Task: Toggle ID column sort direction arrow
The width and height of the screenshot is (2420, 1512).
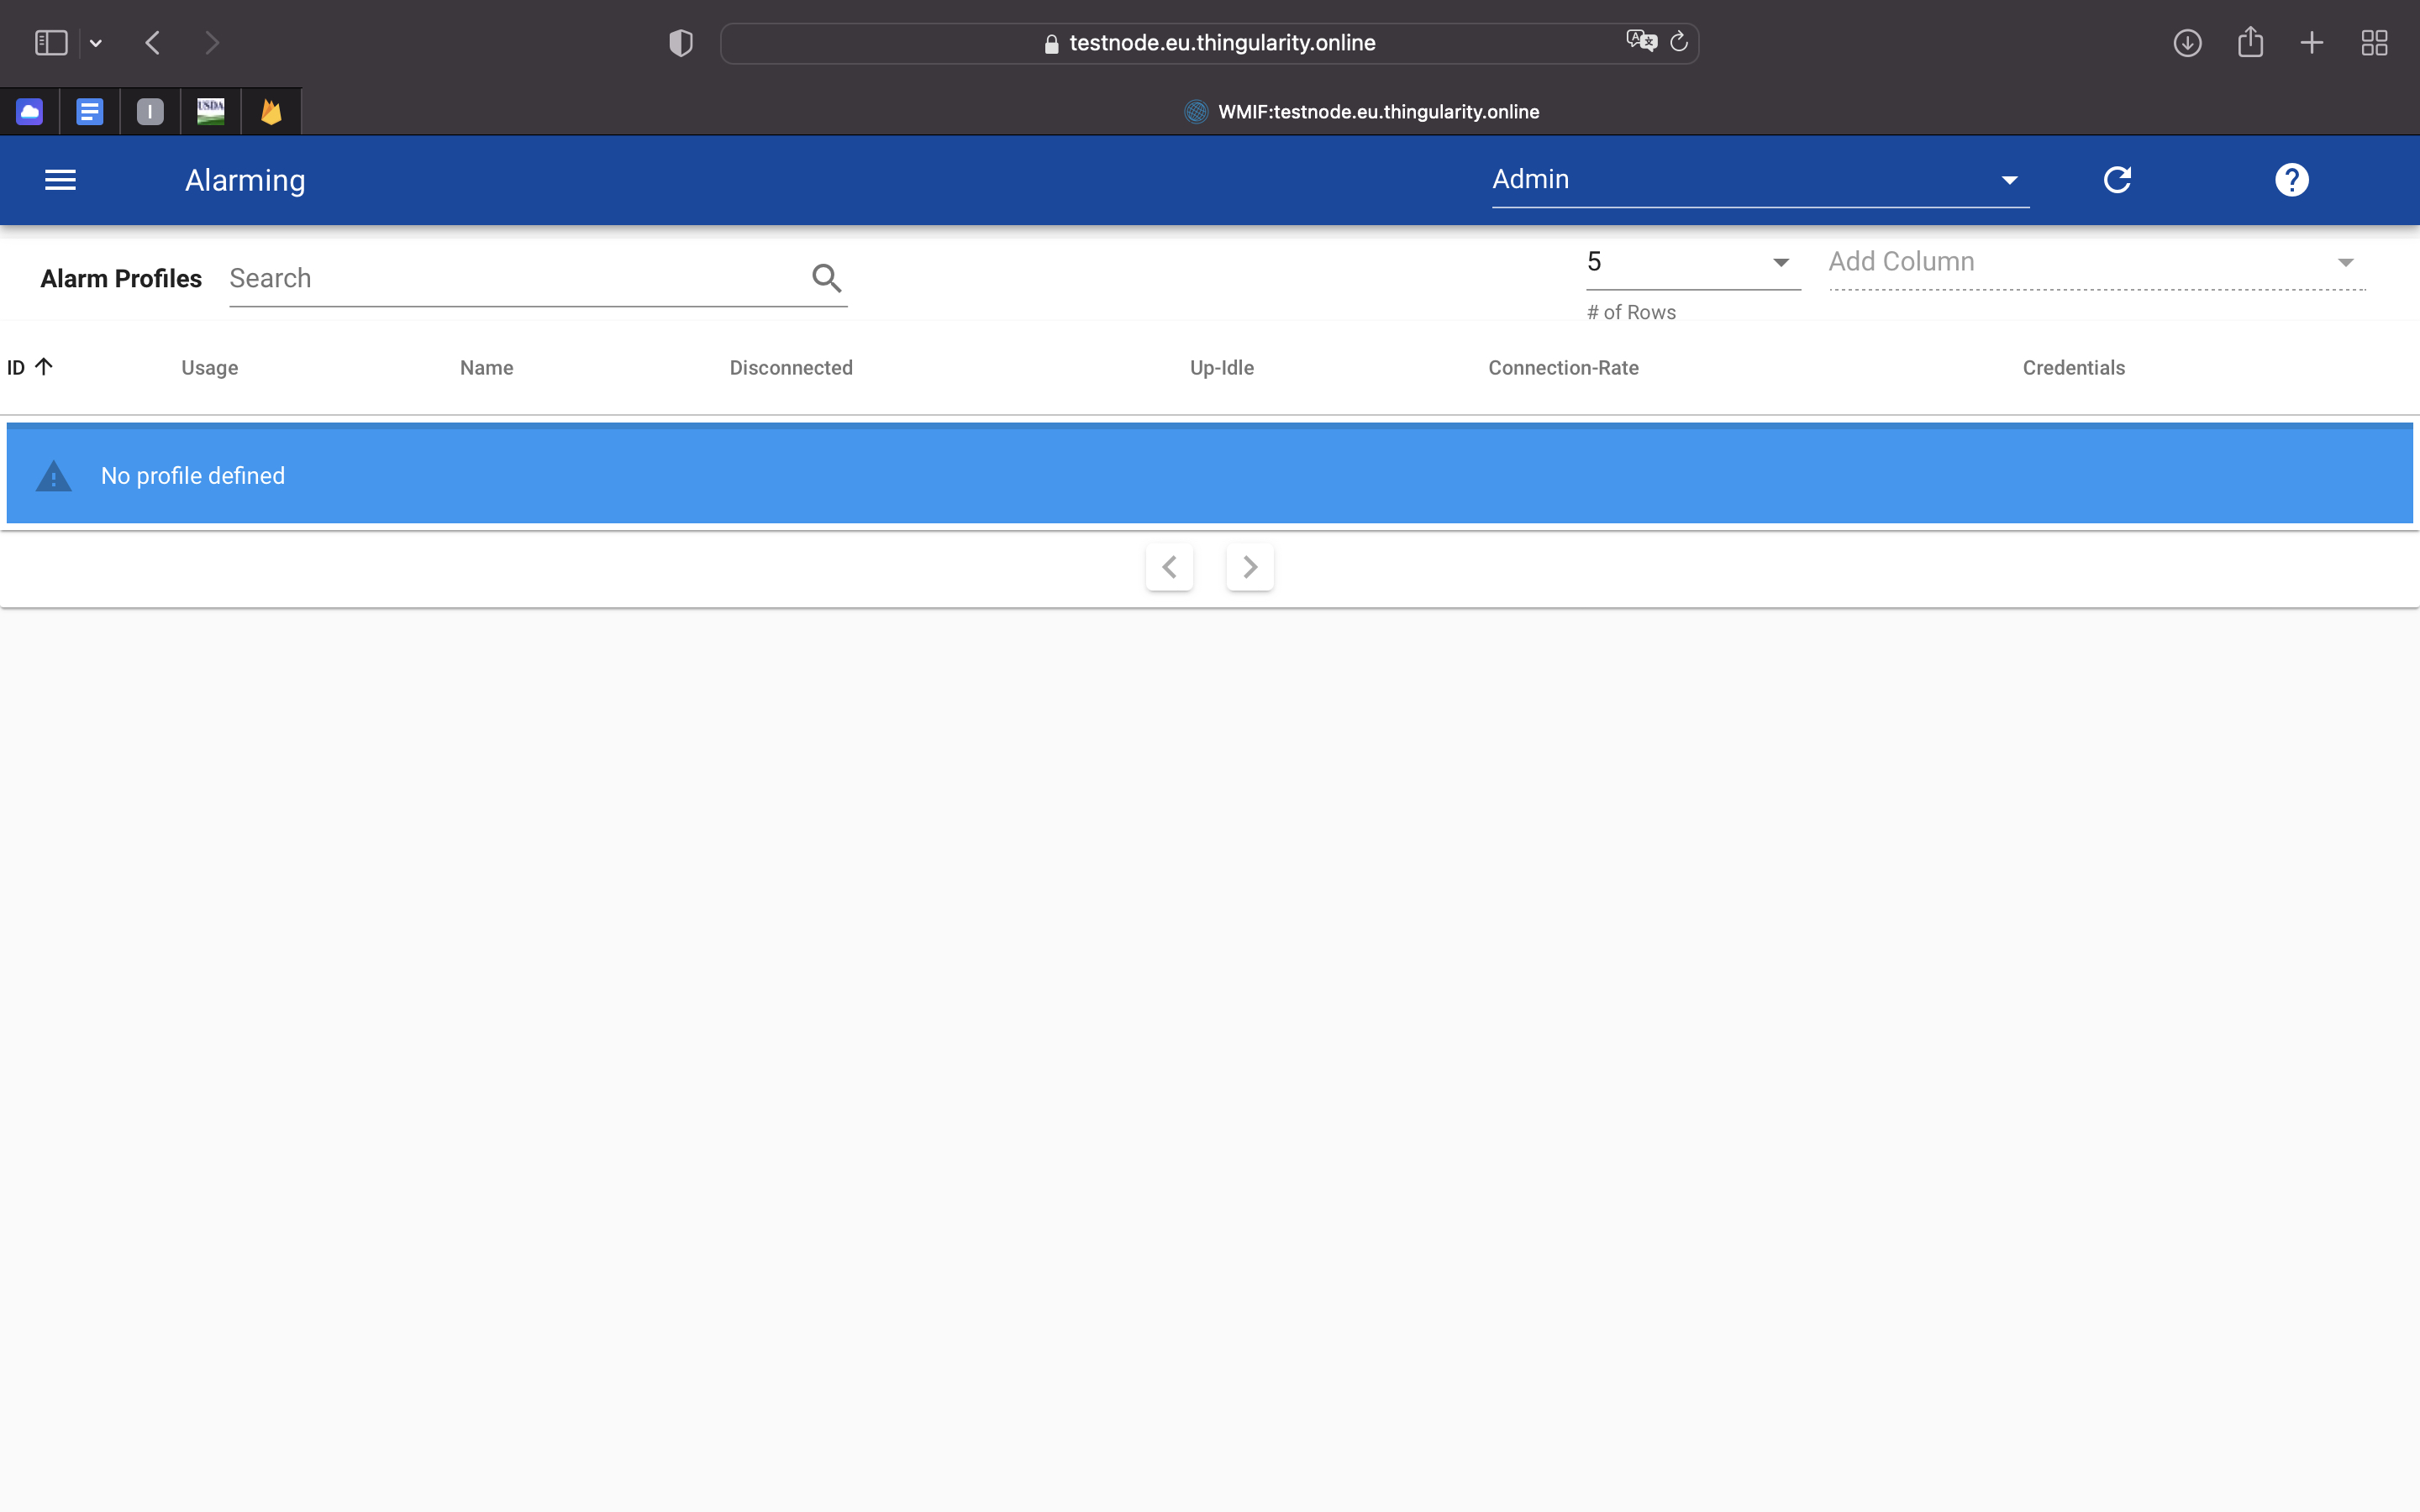Action: click(44, 367)
